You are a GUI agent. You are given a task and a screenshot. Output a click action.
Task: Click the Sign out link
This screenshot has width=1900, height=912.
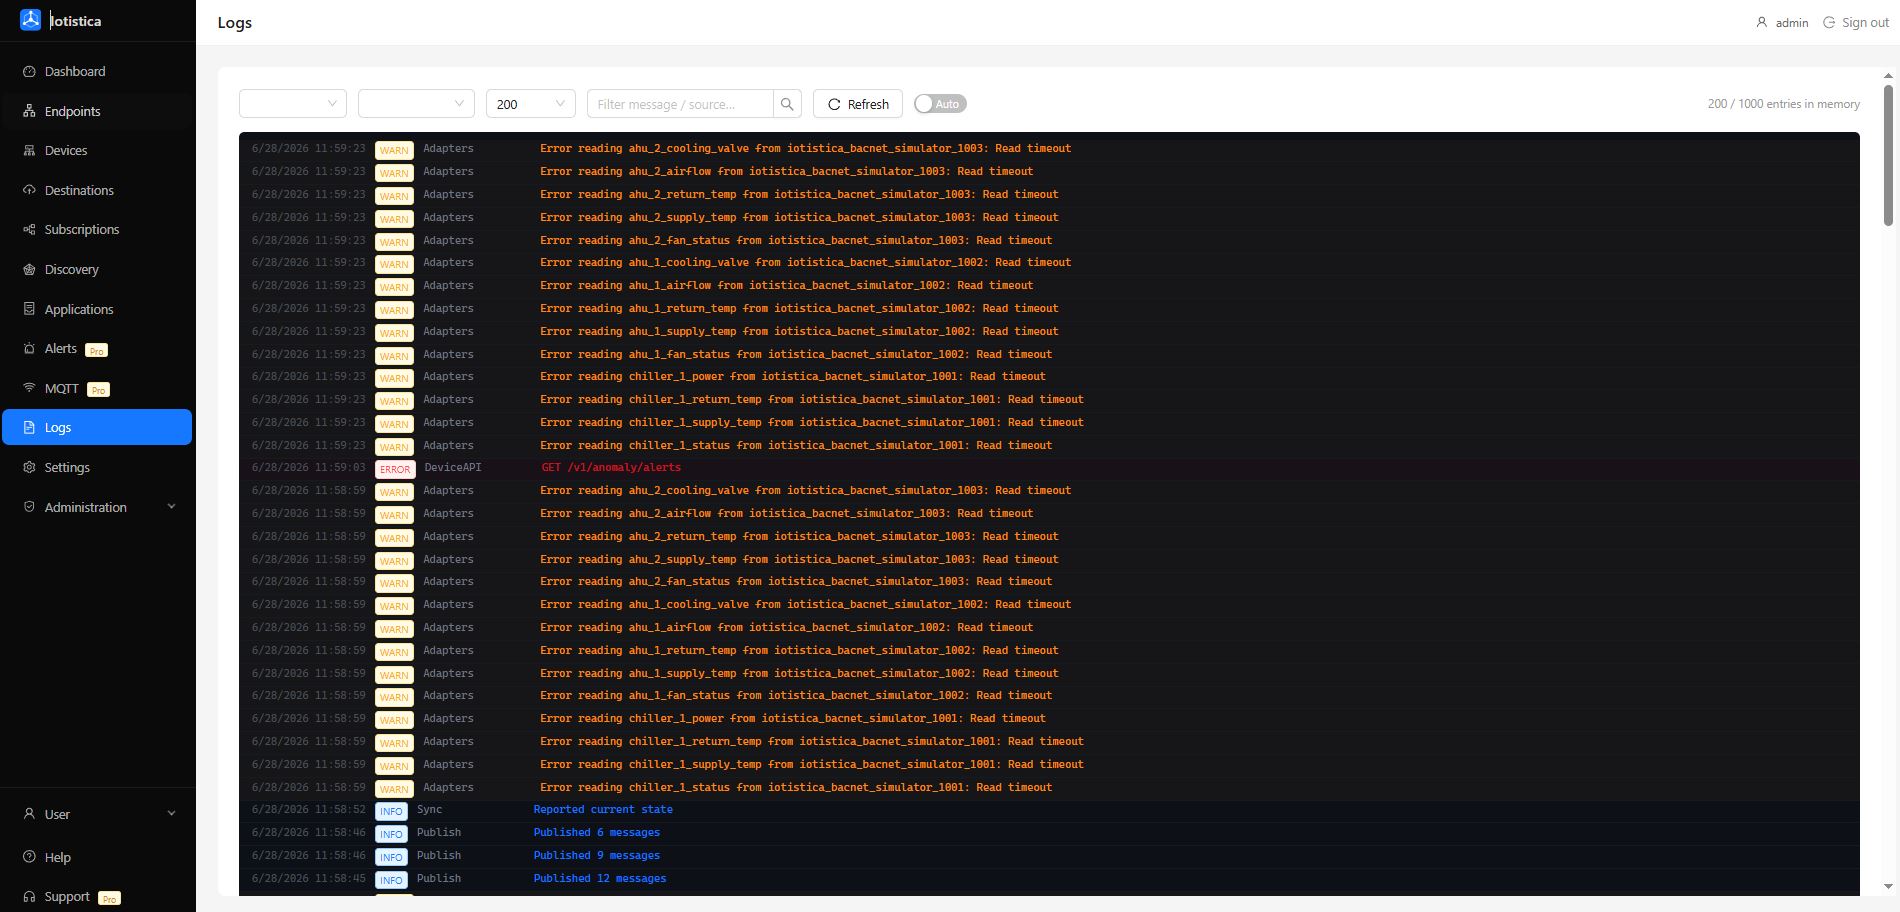tap(1865, 22)
